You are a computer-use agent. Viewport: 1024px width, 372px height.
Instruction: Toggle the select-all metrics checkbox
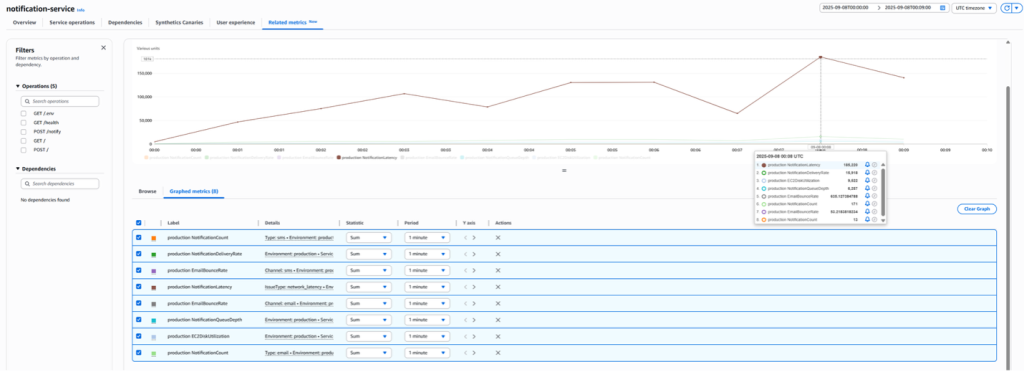click(x=138, y=223)
